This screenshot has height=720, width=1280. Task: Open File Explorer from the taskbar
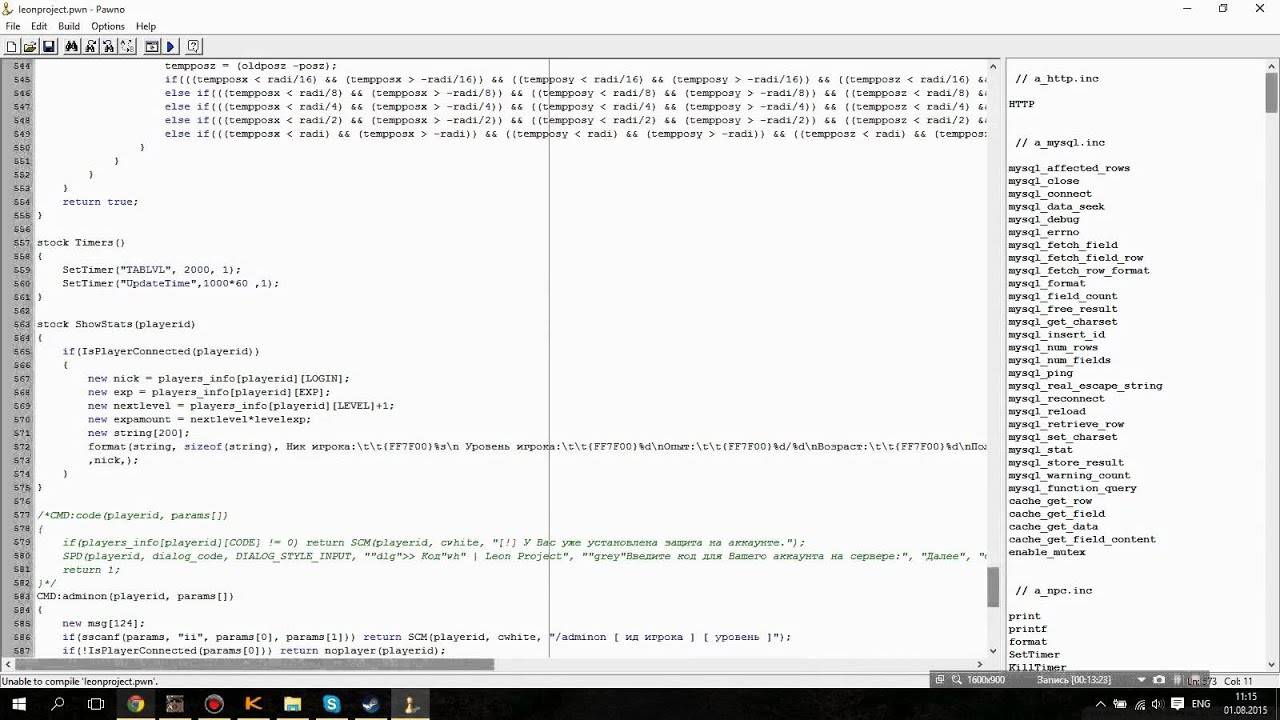292,704
